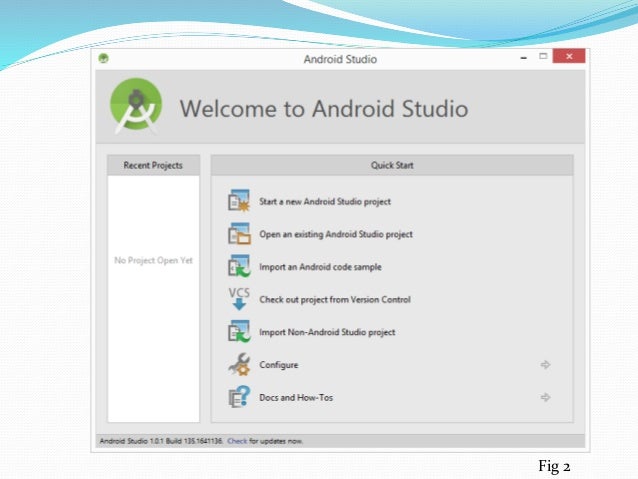Click the small Android Studio title bar icon
638x479 pixels.
point(104,58)
